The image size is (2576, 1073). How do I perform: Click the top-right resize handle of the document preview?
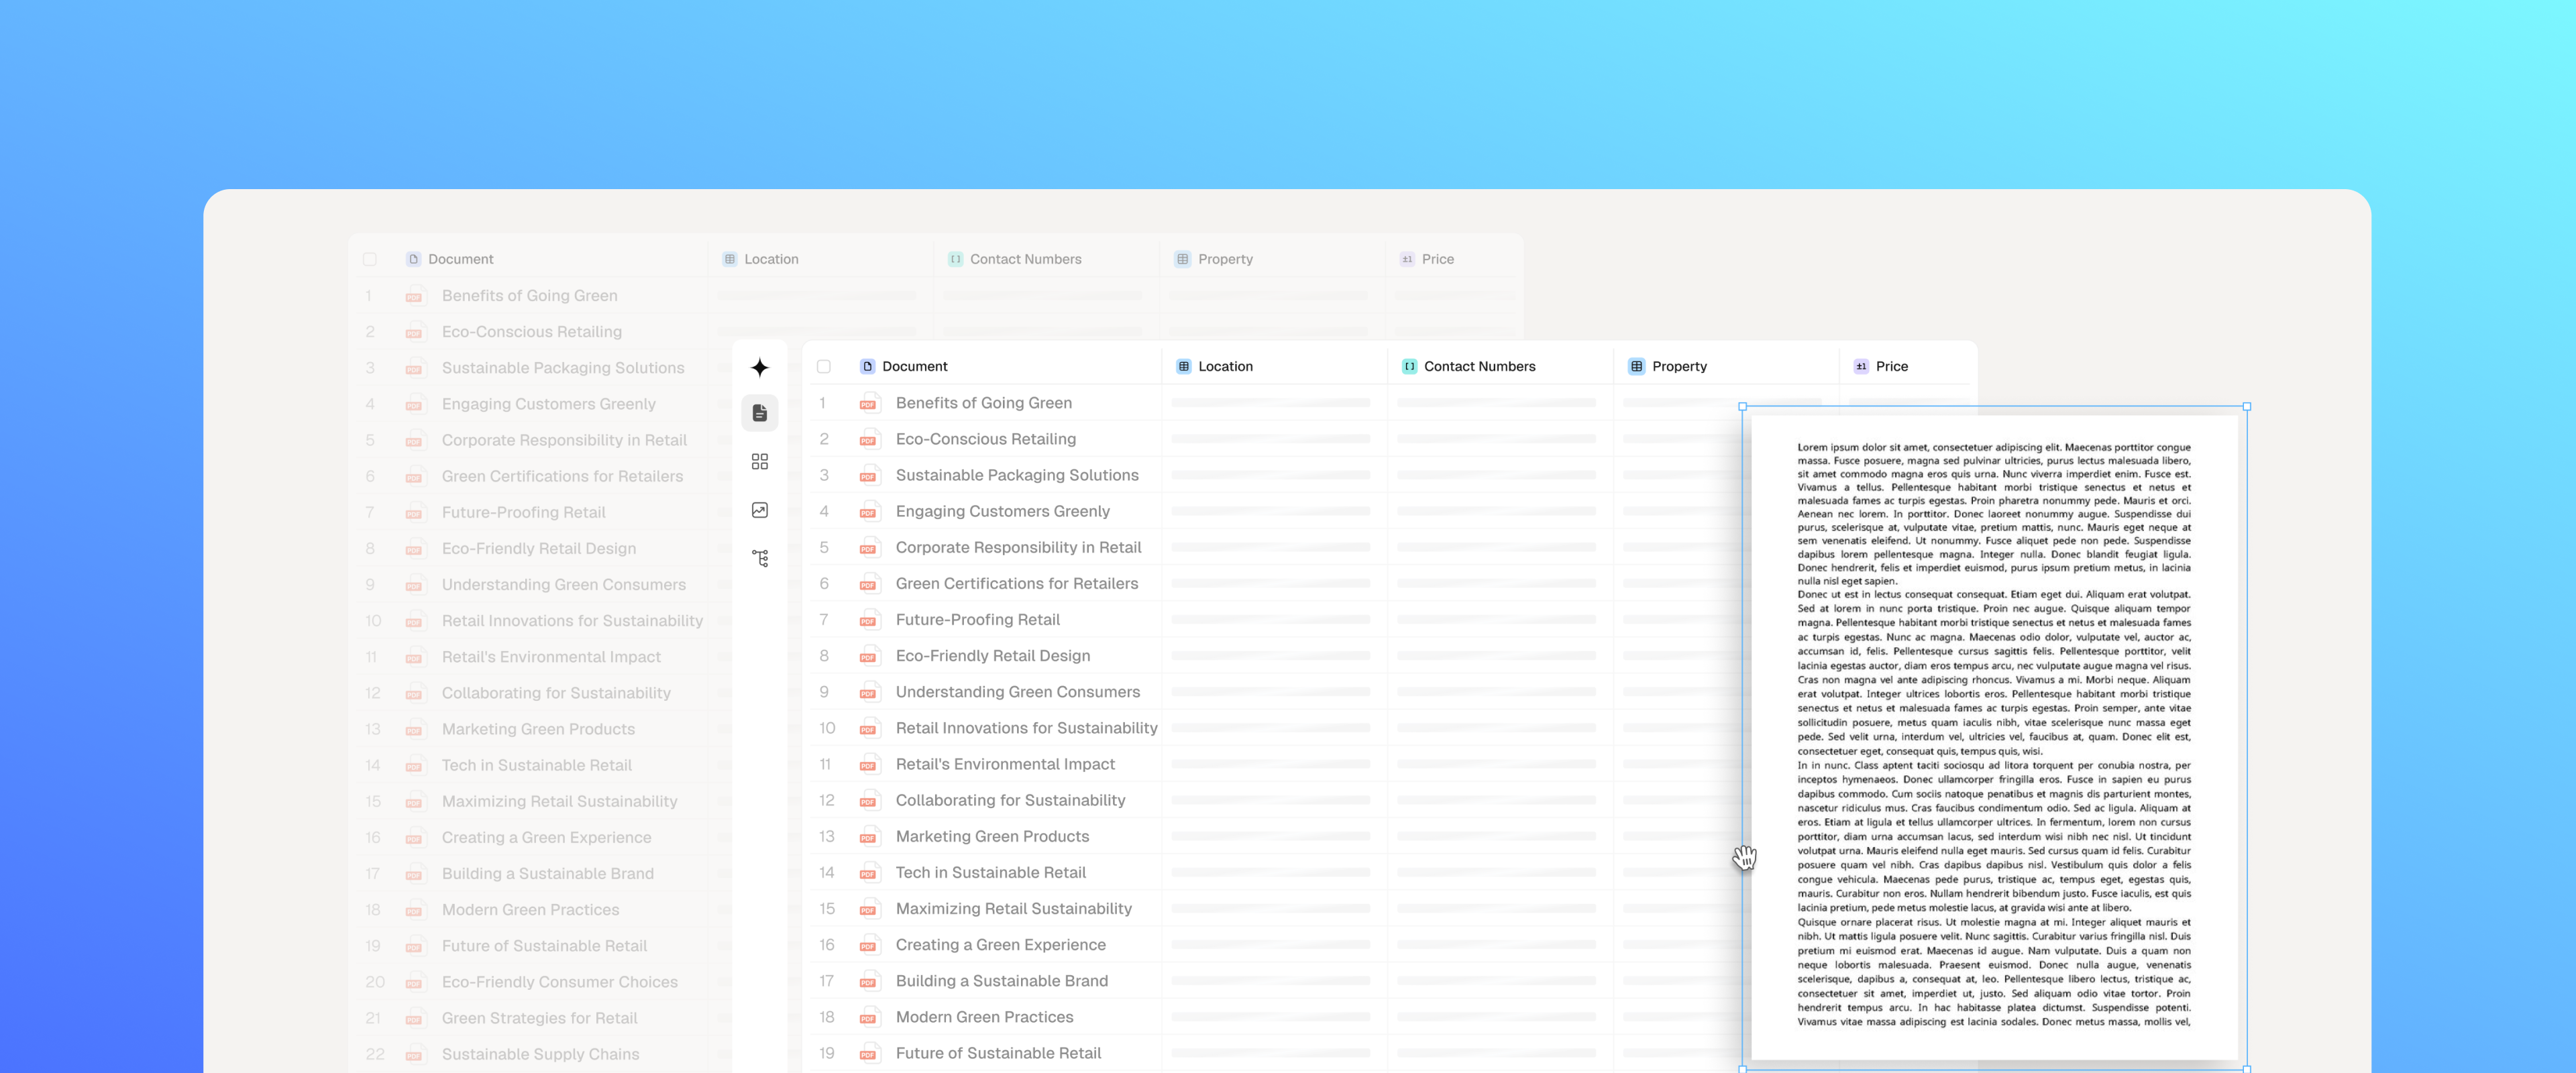(x=2247, y=407)
